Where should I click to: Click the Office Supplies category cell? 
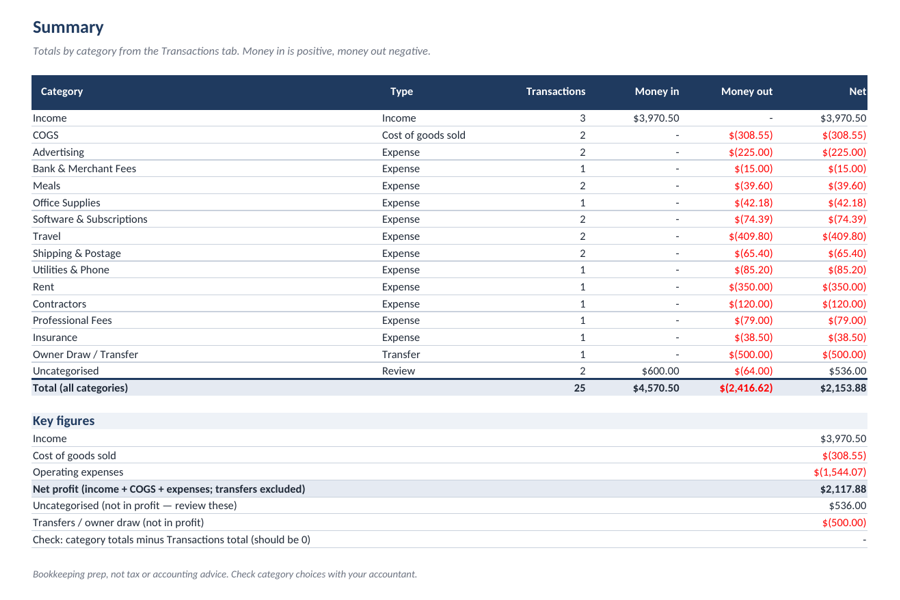(66, 203)
